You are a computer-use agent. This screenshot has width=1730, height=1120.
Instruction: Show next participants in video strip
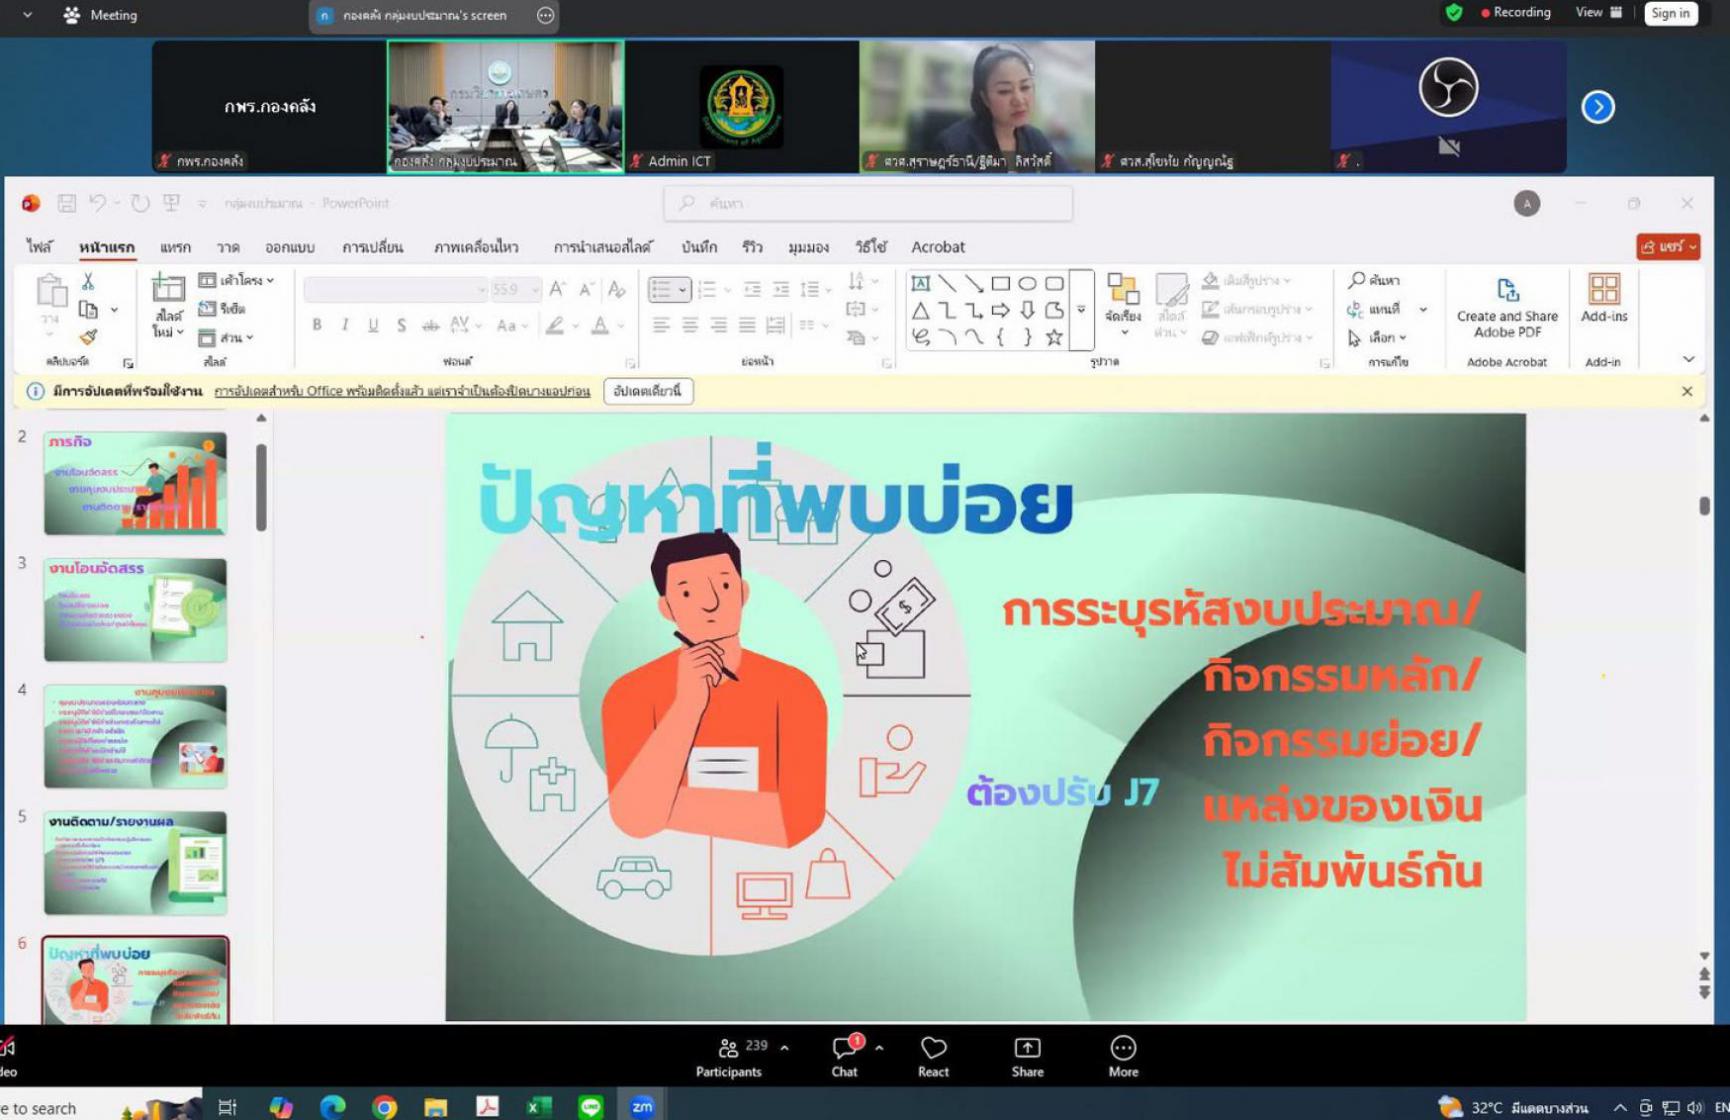[1597, 107]
